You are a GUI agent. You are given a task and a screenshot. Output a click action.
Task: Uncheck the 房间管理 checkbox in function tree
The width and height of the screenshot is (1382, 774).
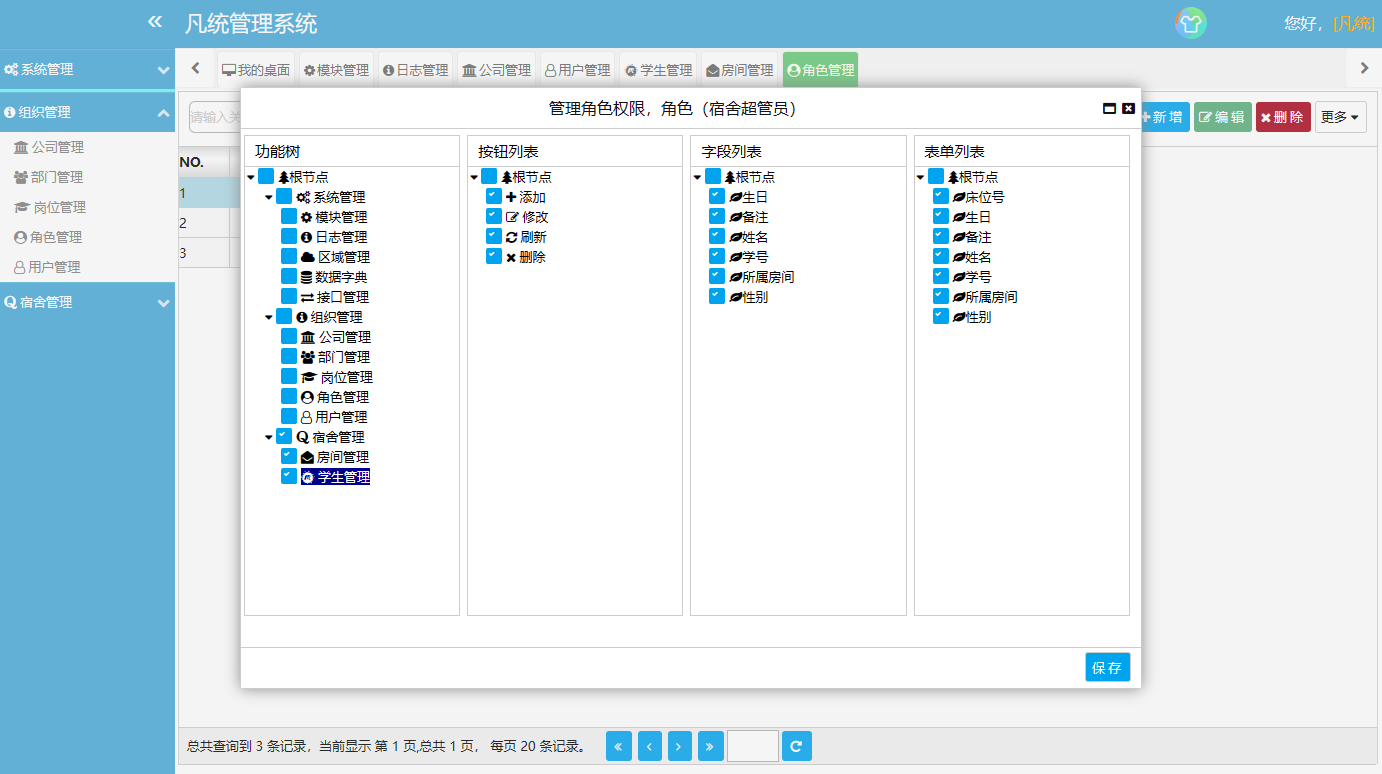[x=289, y=456]
